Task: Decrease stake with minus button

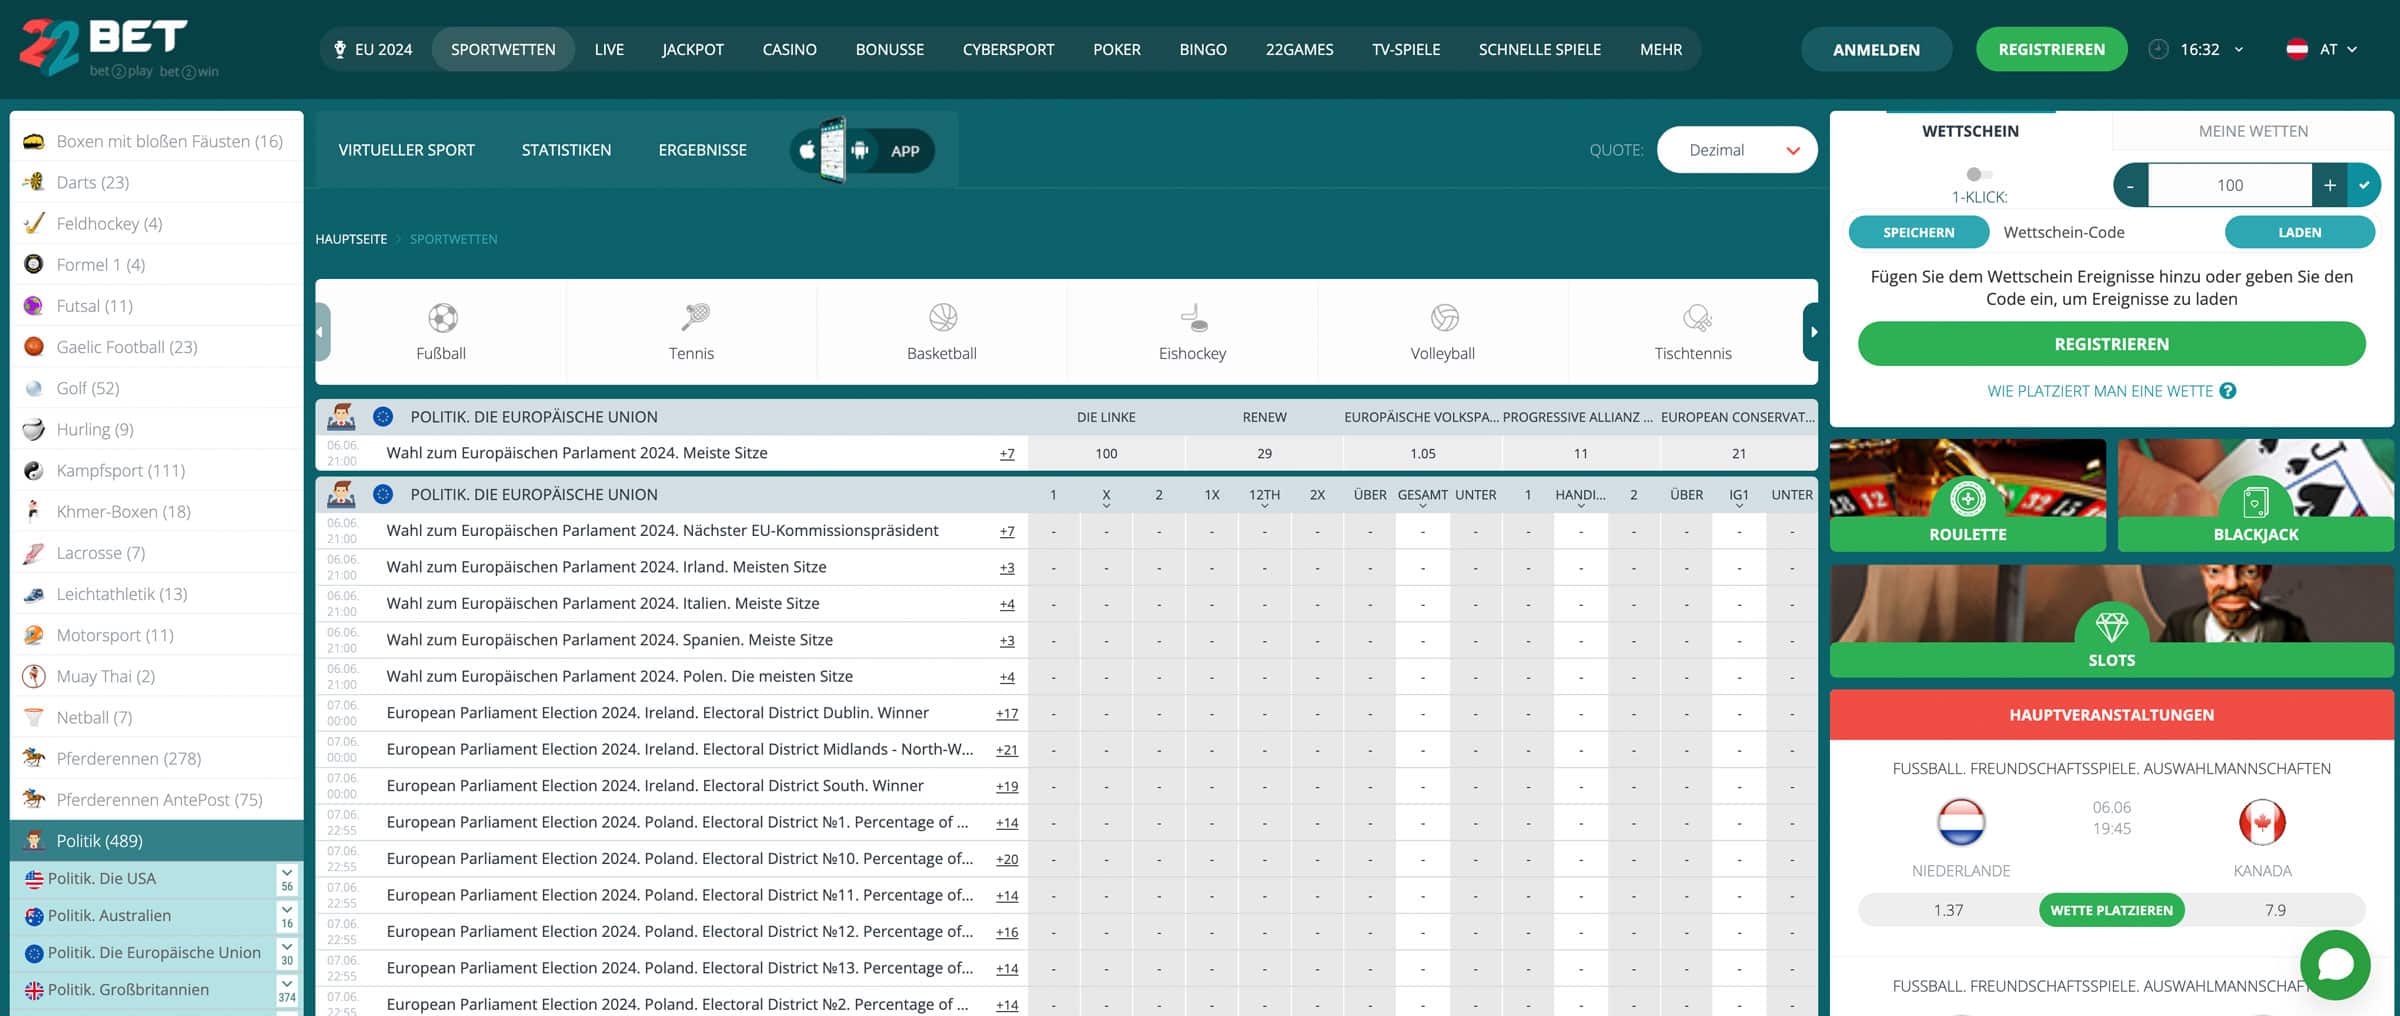Action: pos(2130,185)
